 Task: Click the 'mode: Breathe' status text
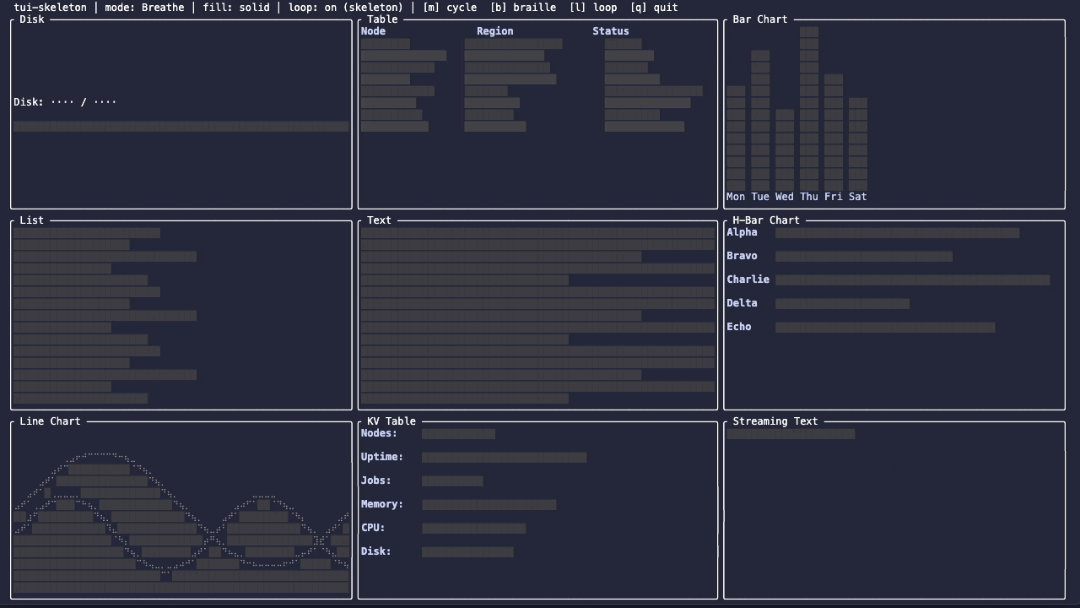pos(145,8)
